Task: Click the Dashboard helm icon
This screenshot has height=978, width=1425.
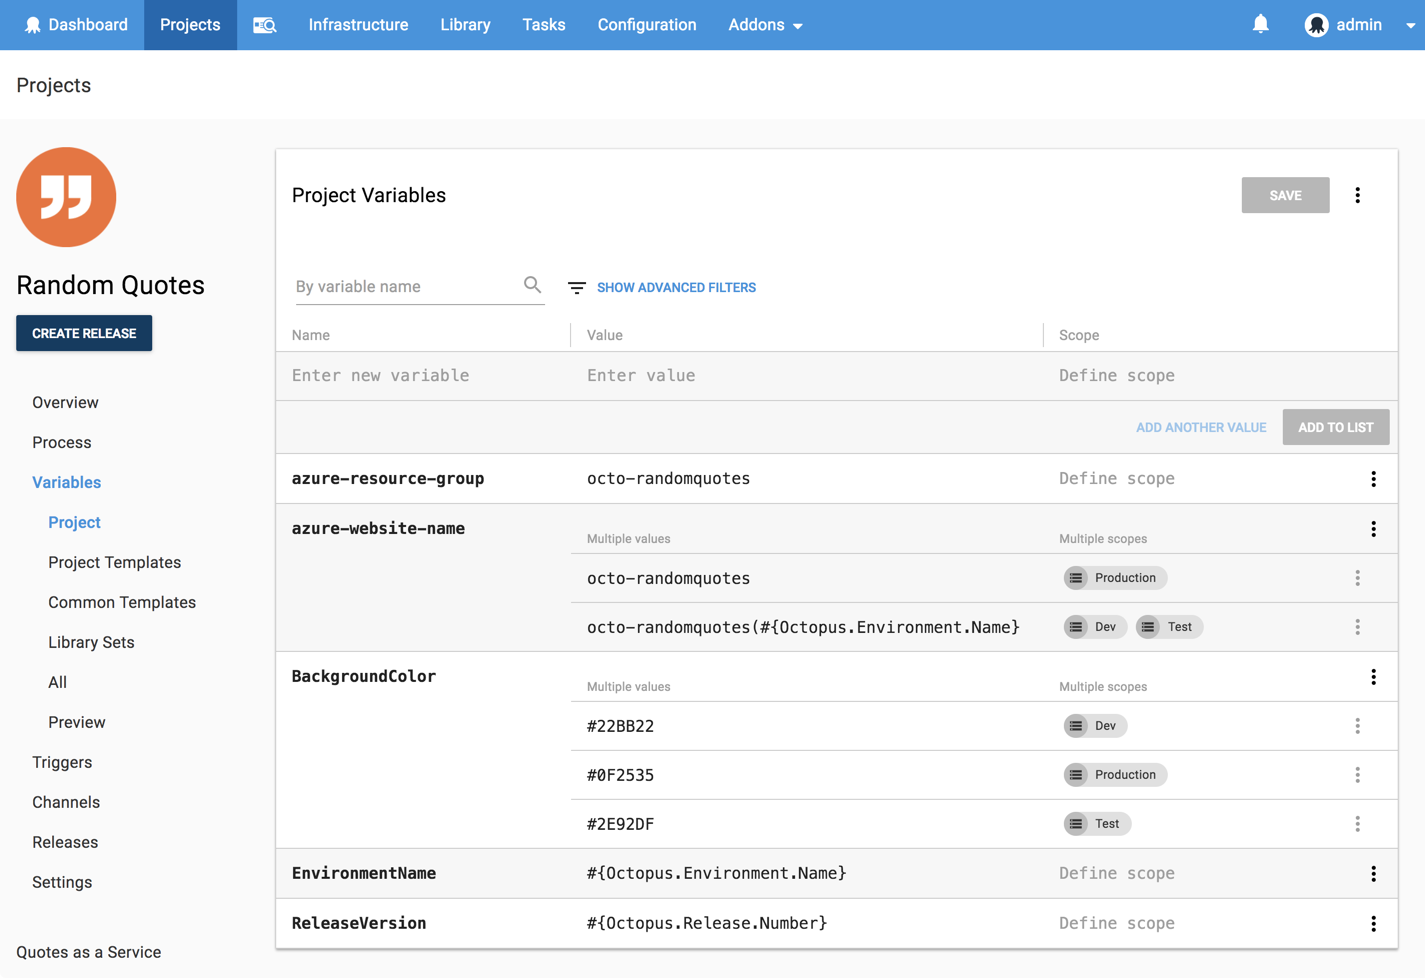Action: click(x=34, y=24)
